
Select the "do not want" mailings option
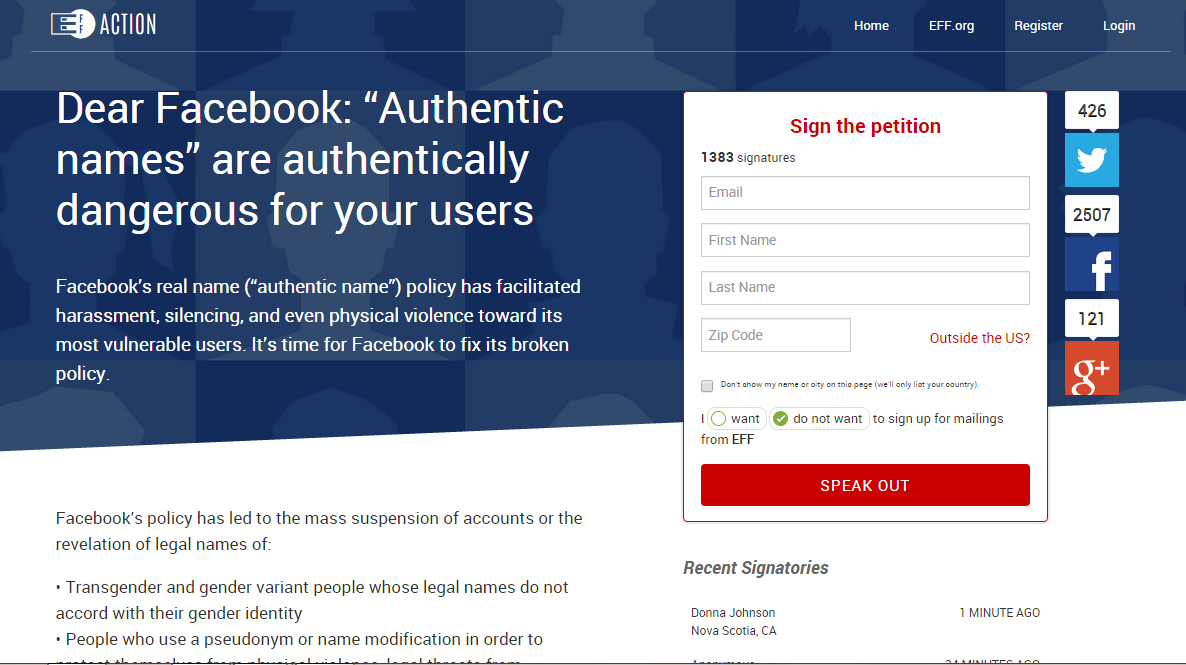coord(781,419)
